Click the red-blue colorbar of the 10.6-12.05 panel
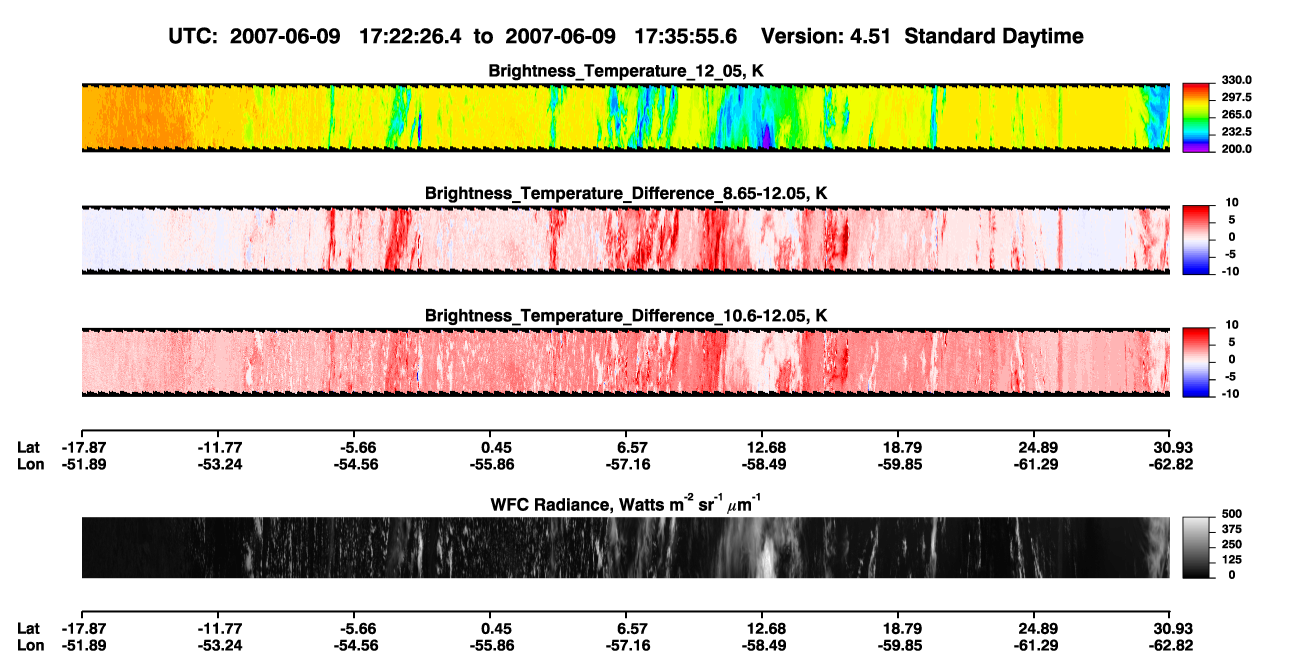1300x667 pixels. tap(1196, 362)
